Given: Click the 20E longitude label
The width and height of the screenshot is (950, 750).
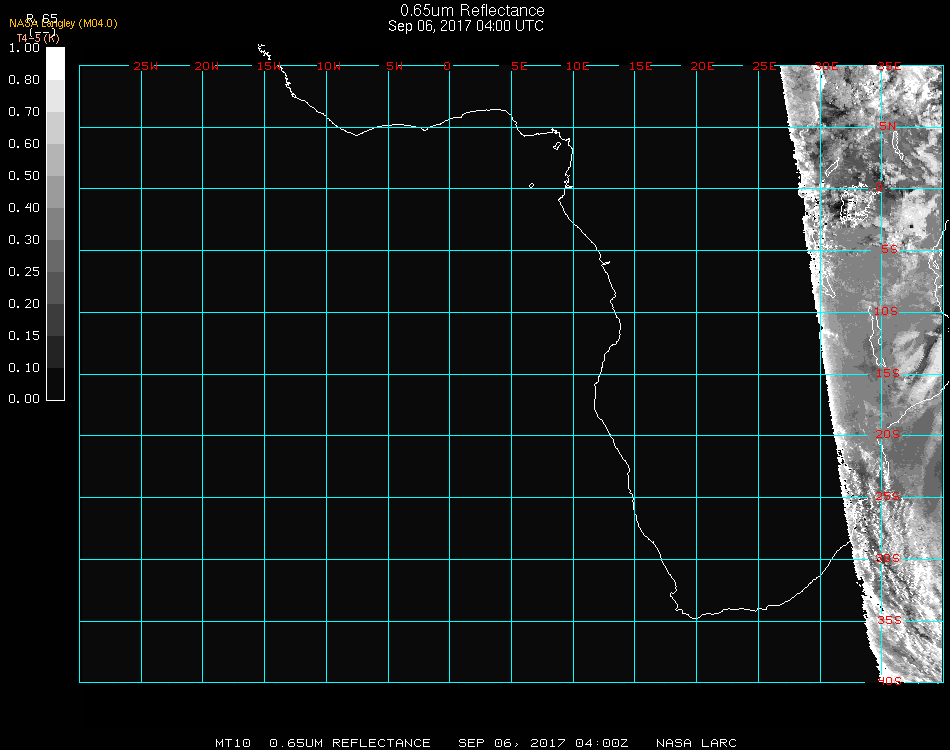Looking at the screenshot, I should coord(702,66).
